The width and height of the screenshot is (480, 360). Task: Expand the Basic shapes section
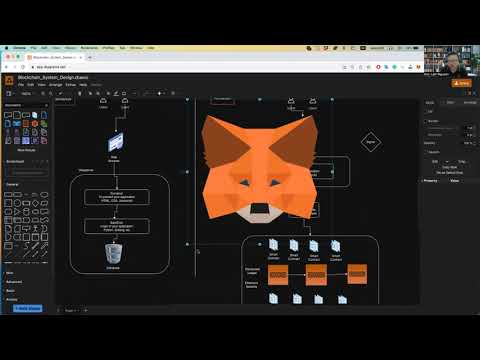pyautogui.click(x=10, y=291)
